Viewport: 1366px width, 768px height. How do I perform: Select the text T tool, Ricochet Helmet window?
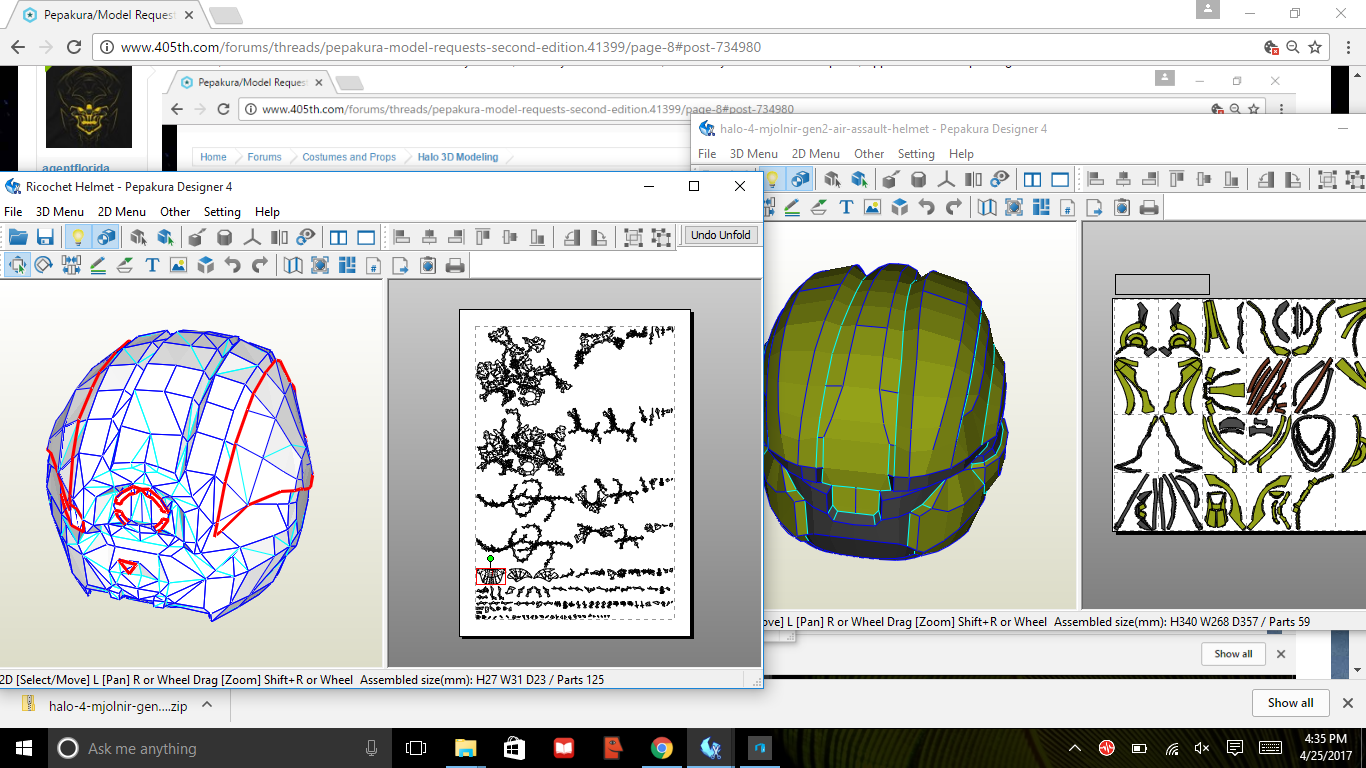[152, 265]
